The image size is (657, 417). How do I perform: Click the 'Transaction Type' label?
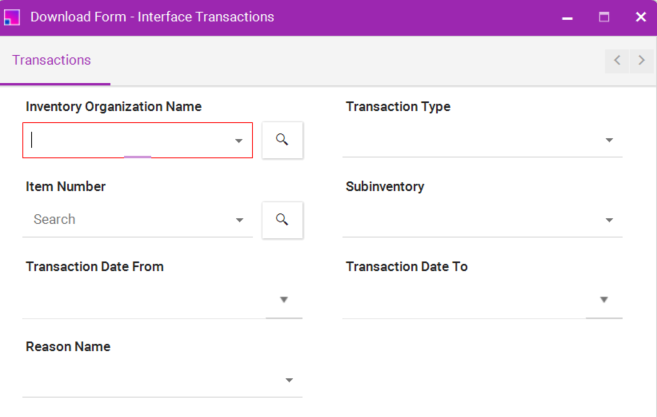[x=398, y=106]
